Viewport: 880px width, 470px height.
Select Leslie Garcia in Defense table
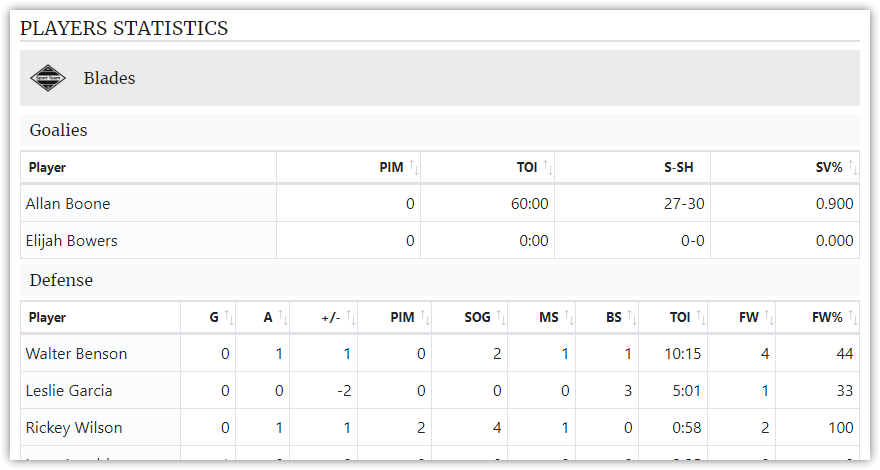tap(69, 391)
